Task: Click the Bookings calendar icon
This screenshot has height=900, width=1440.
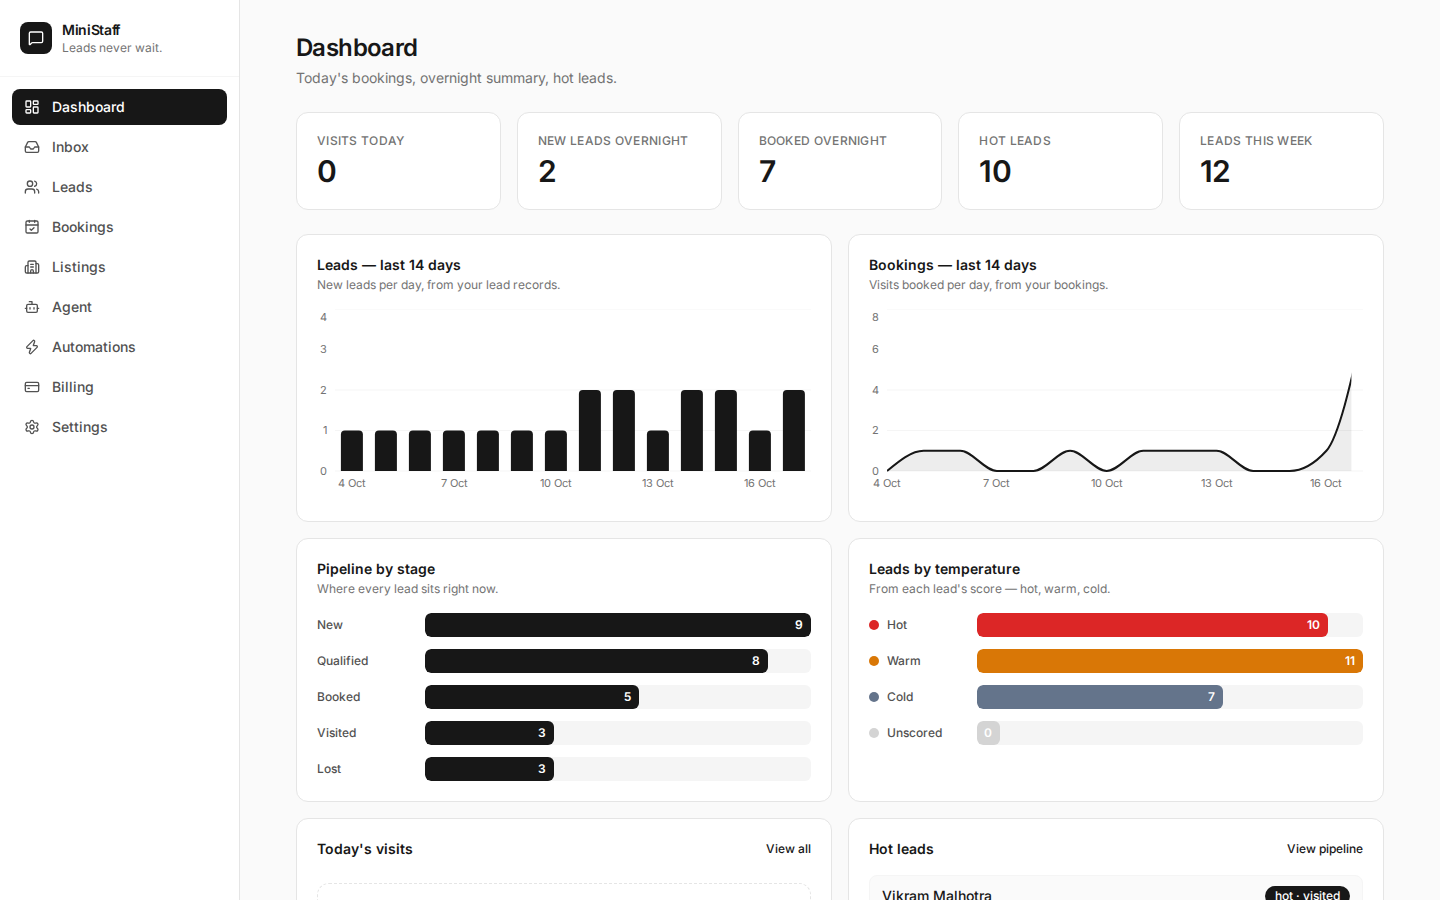Action: (32, 227)
